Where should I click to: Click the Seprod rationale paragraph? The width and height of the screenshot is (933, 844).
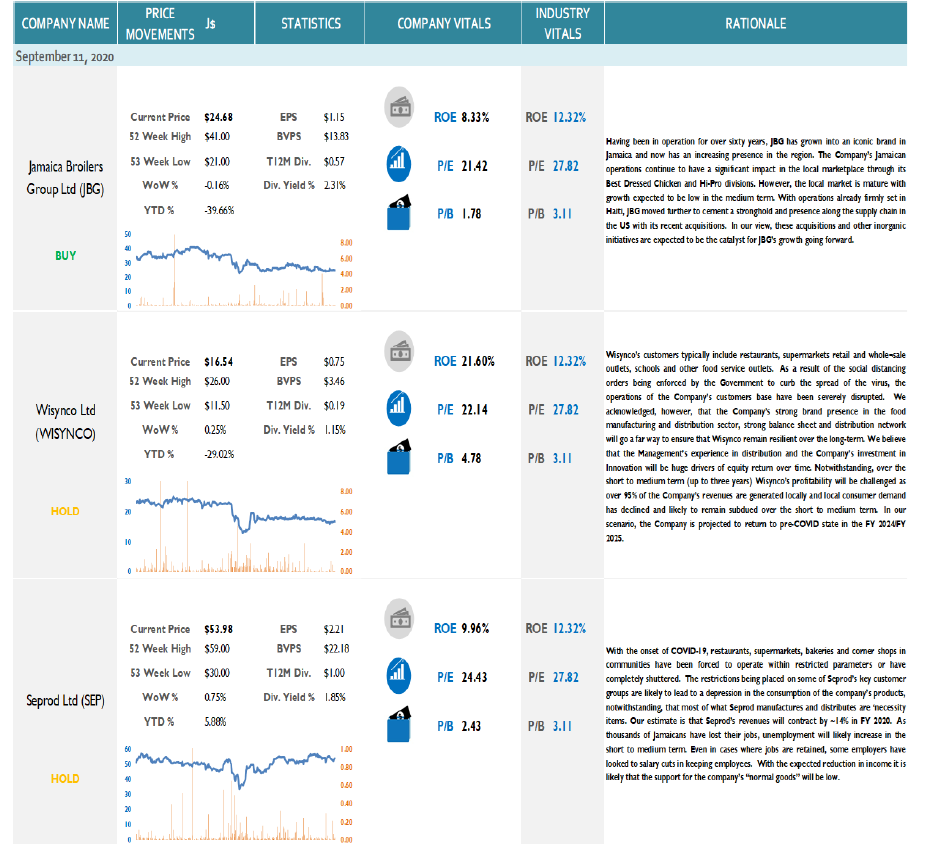pos(756,714)
